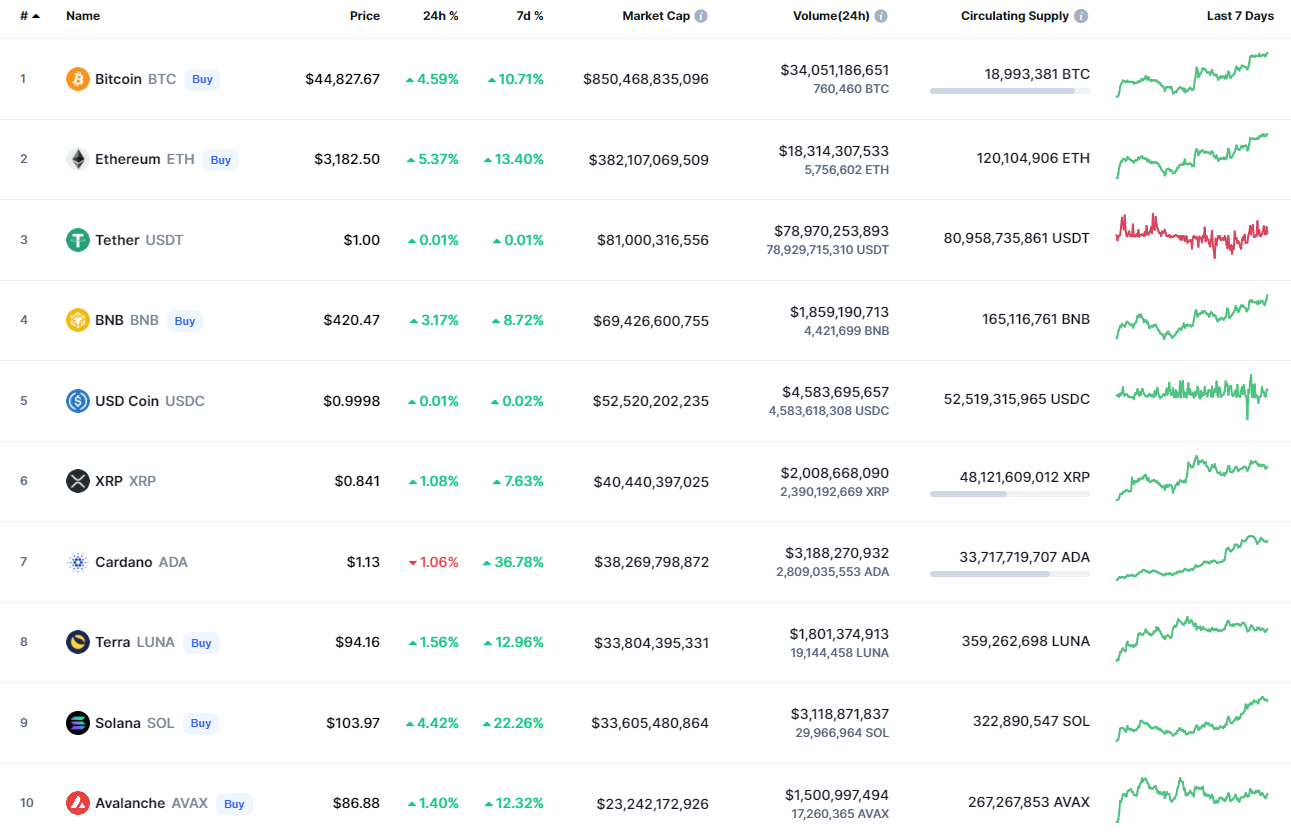The height and width of the screenshot is (836, 1291).
Task: Click Buy button next to BNB
Action: coord(185,321)
